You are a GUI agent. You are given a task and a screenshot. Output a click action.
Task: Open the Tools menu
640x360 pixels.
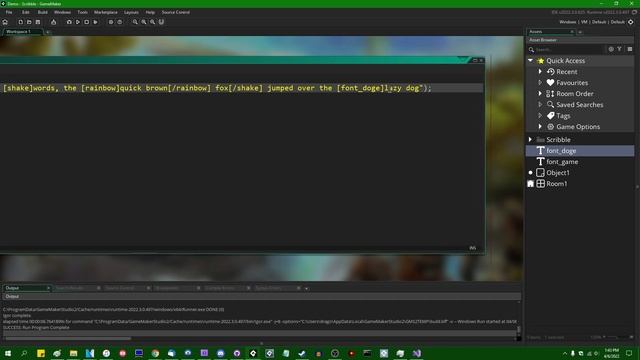pyautogui.click(x=82, y=12)
